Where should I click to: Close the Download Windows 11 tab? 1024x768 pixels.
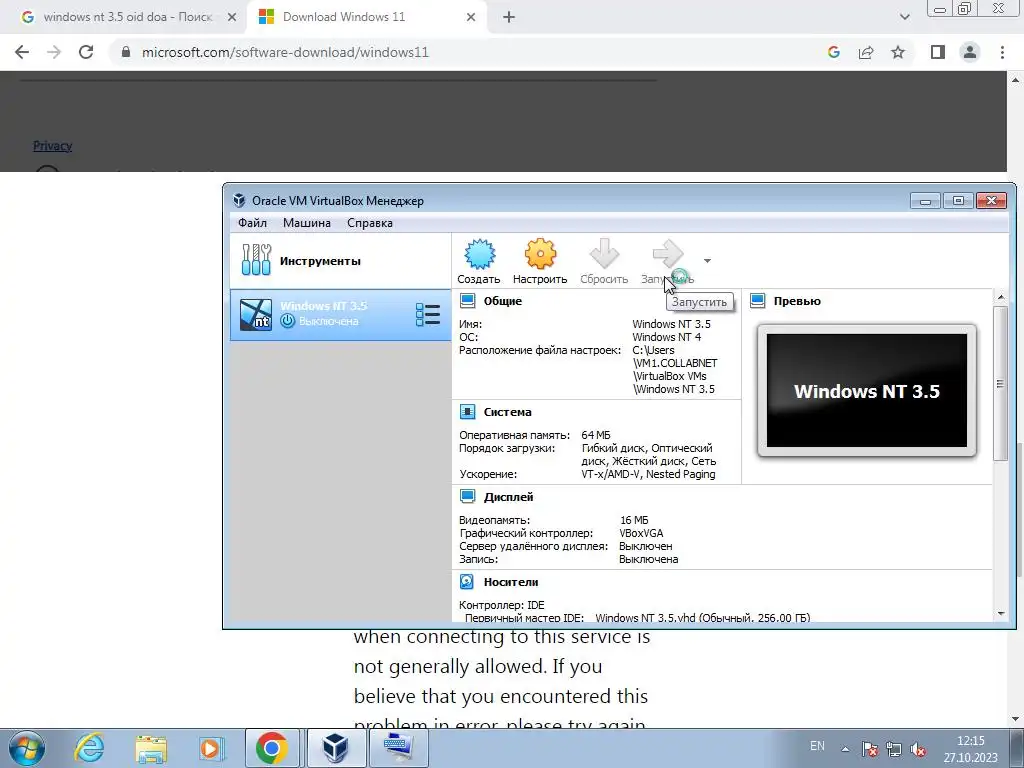[x=471, y=17]
